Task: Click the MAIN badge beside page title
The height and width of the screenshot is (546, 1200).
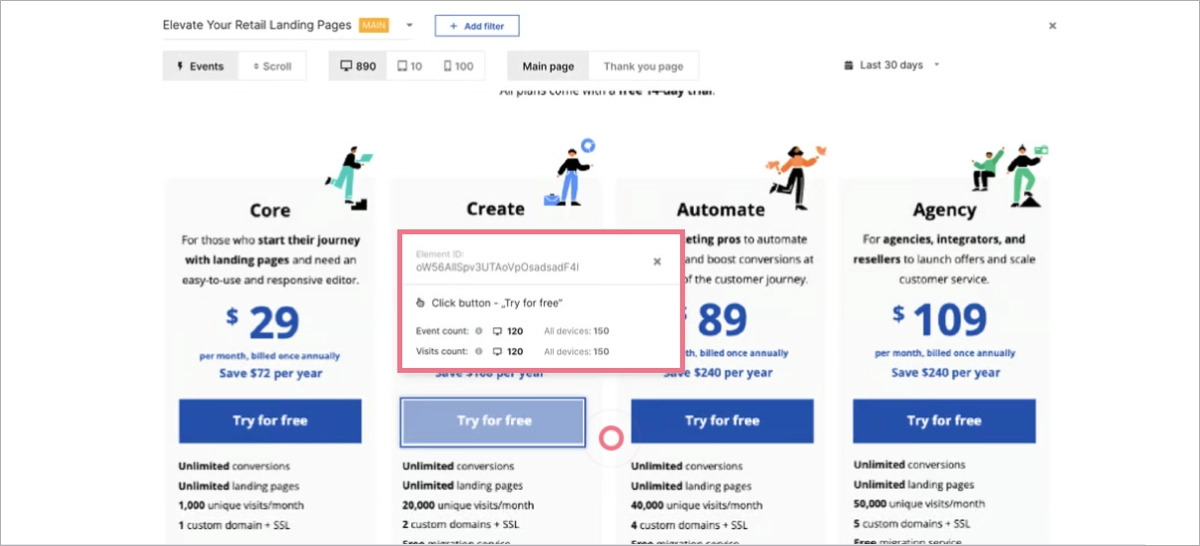Action: click(373, 26)
